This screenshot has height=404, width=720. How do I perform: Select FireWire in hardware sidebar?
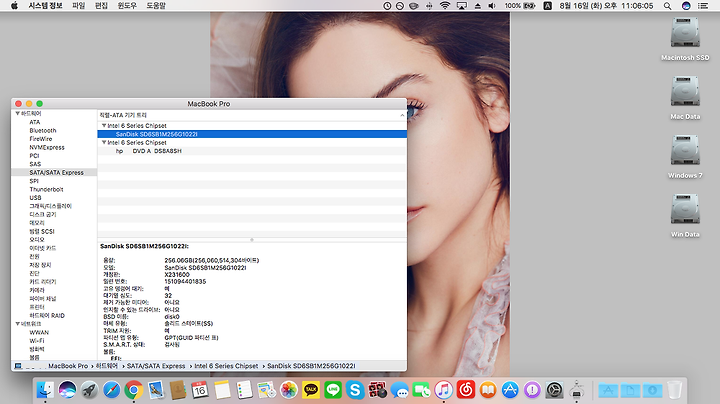click(x=41, y=139)
